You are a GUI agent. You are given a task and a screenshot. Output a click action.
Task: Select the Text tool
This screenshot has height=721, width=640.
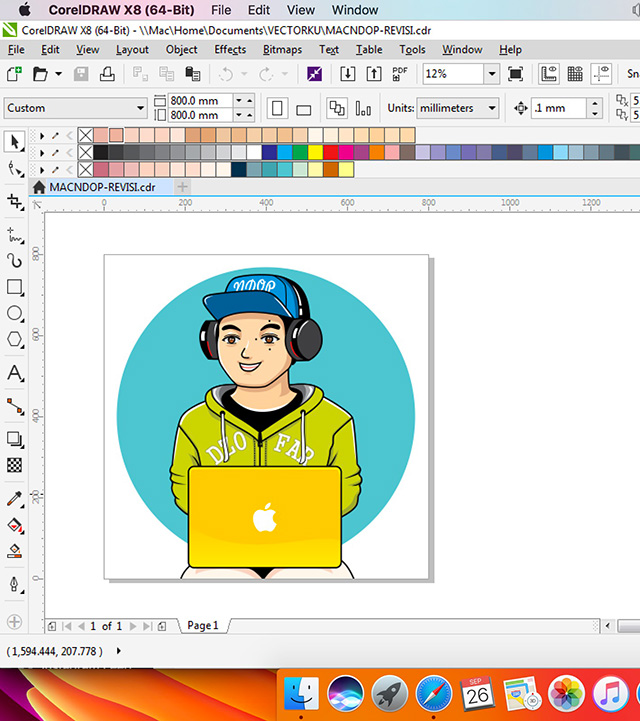[x=15, y=373]
